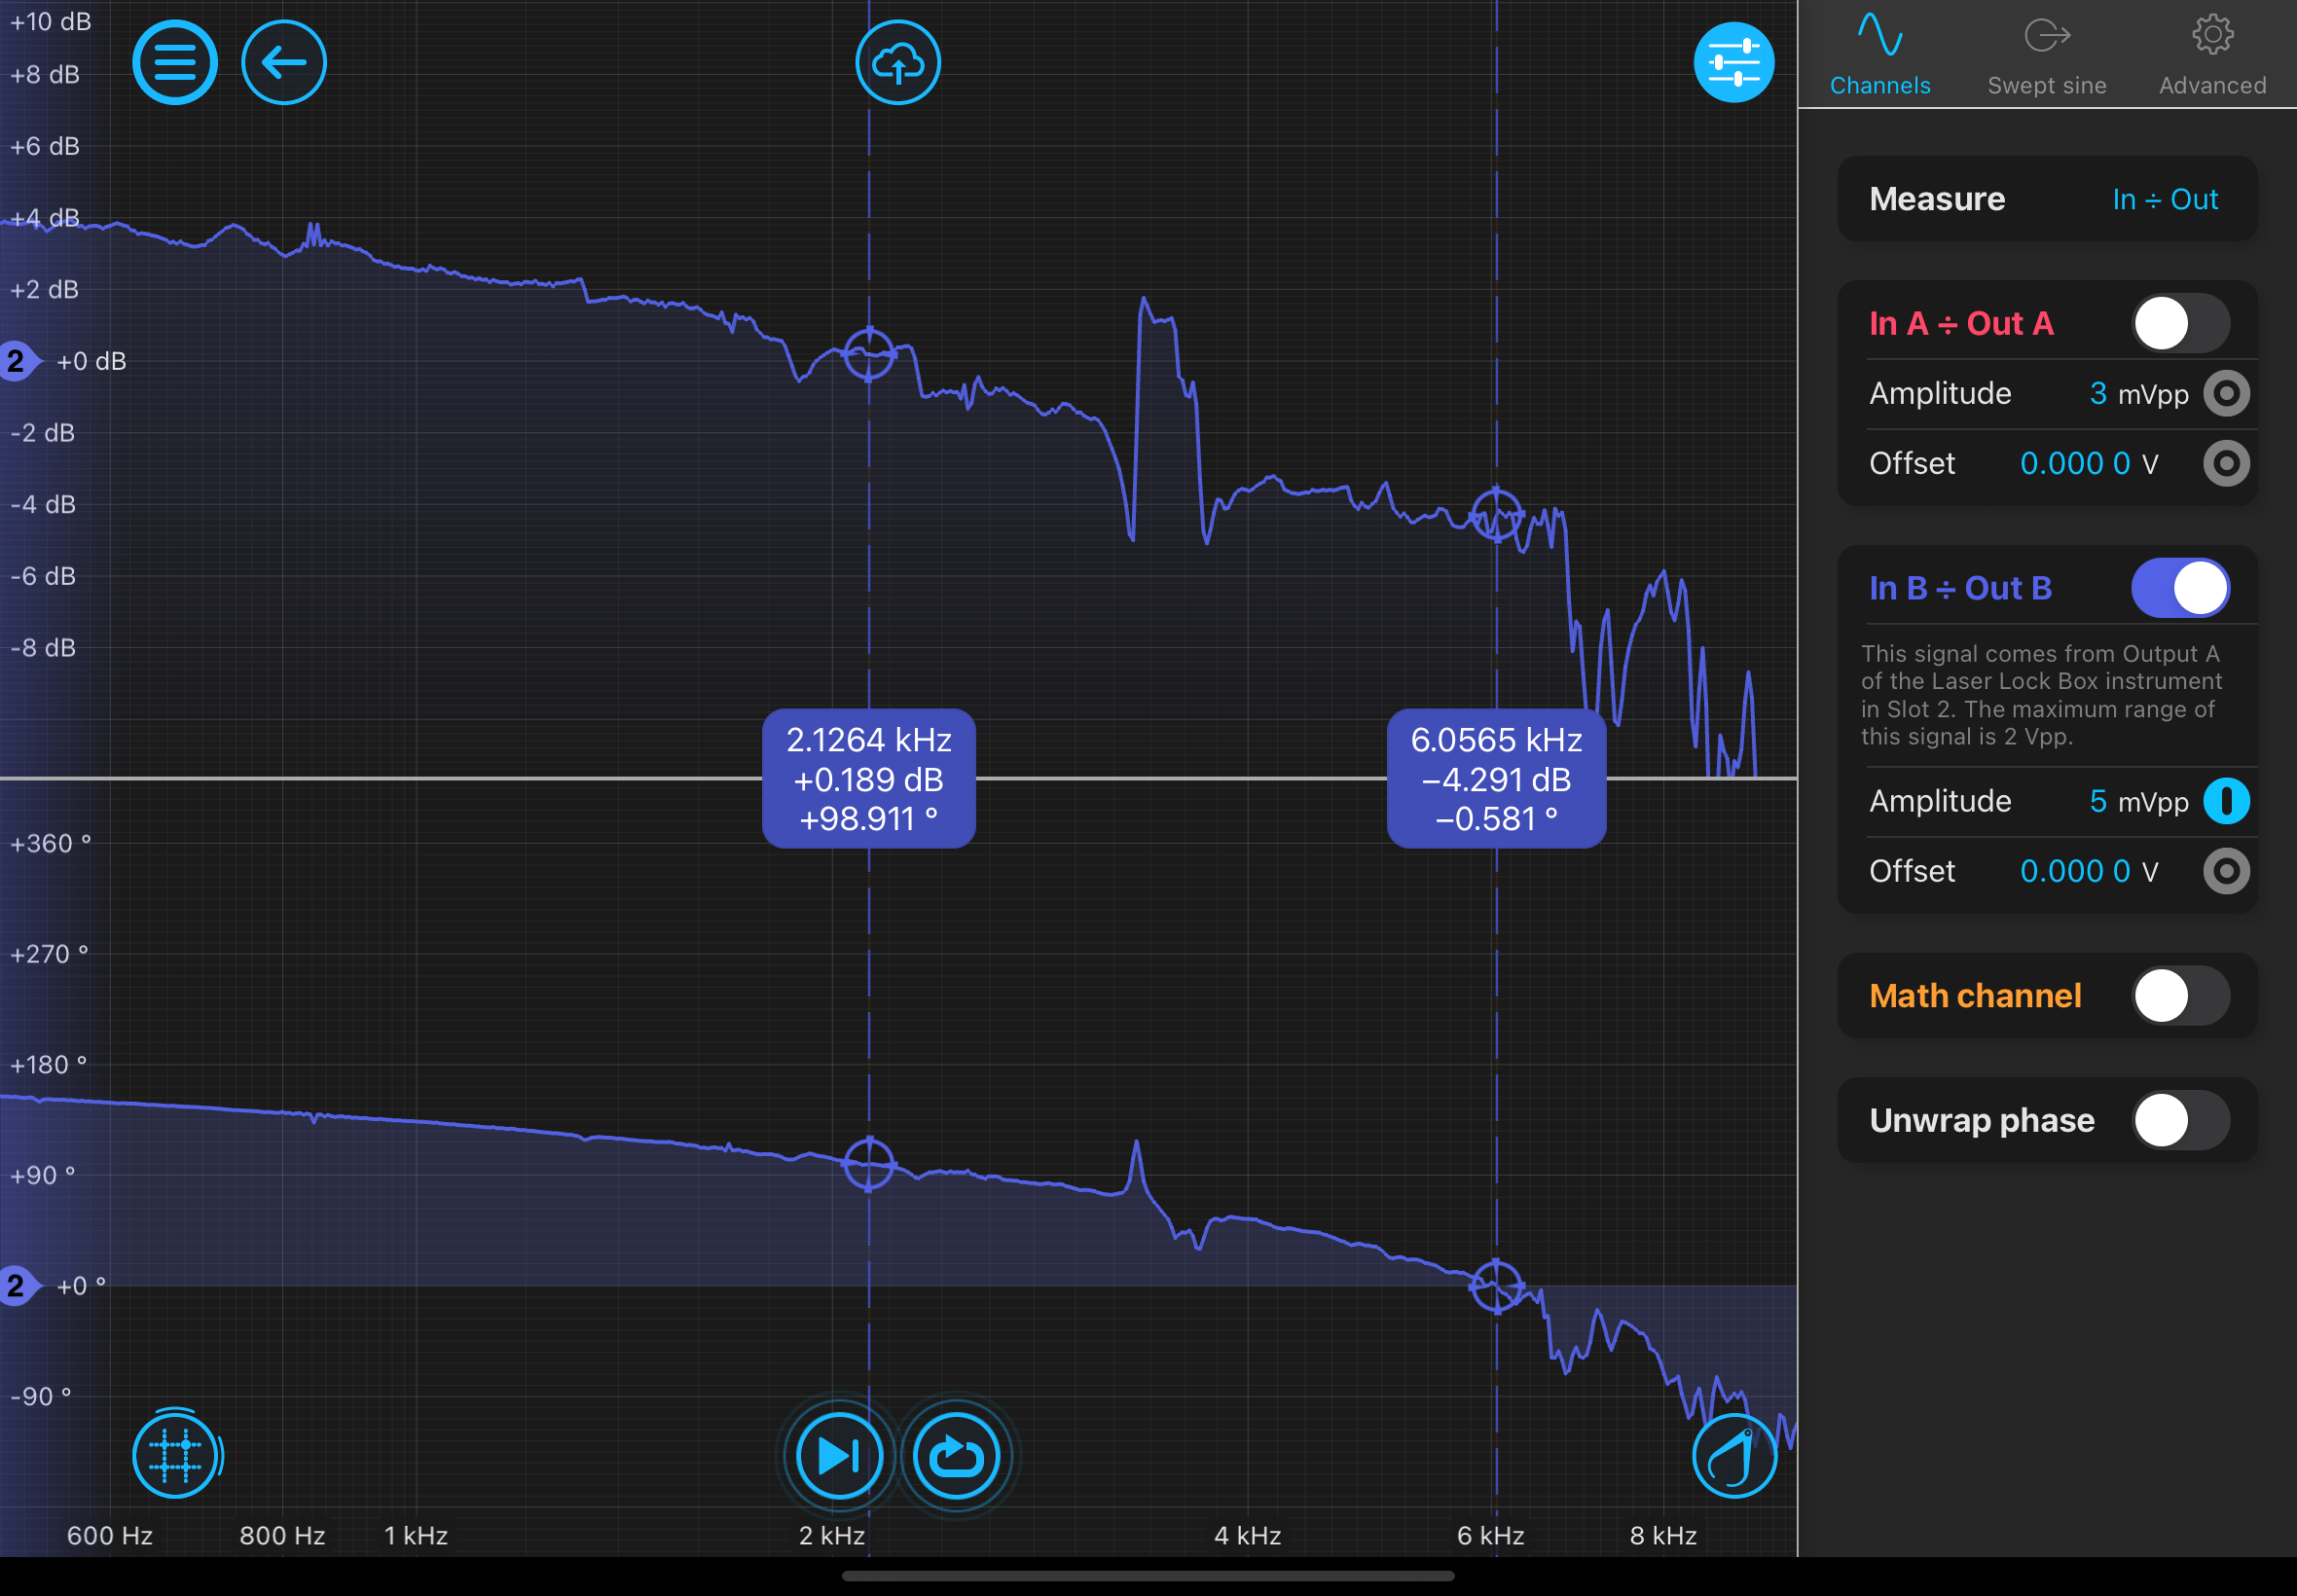Edit channel A amplitude 3 mVpp
This screenshot has height=1596, width=2297.
pos(2138,393)
